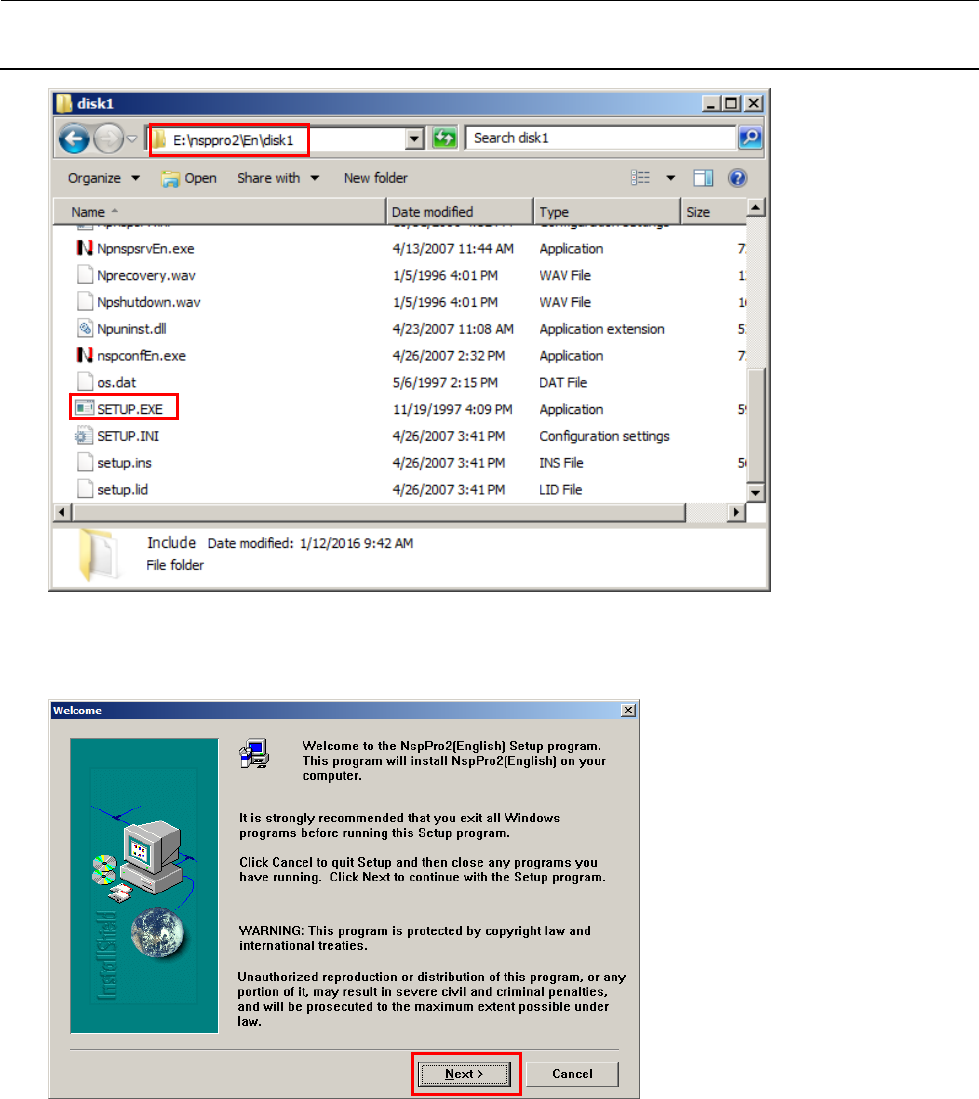The height and width of the screenshot is (1099, 979).
Task: Select the NpnspsrvEn.exe application icon
Action: (x=84, y=248)
